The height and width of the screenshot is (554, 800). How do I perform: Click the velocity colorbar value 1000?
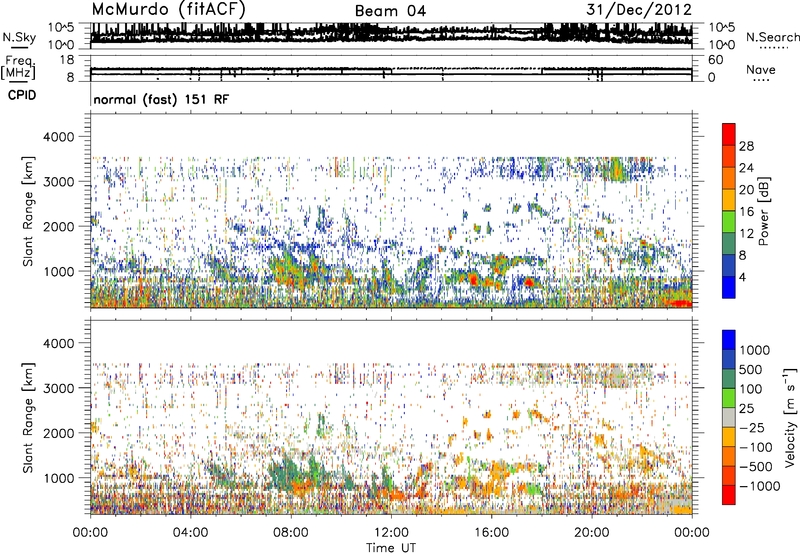coord(755,350)
